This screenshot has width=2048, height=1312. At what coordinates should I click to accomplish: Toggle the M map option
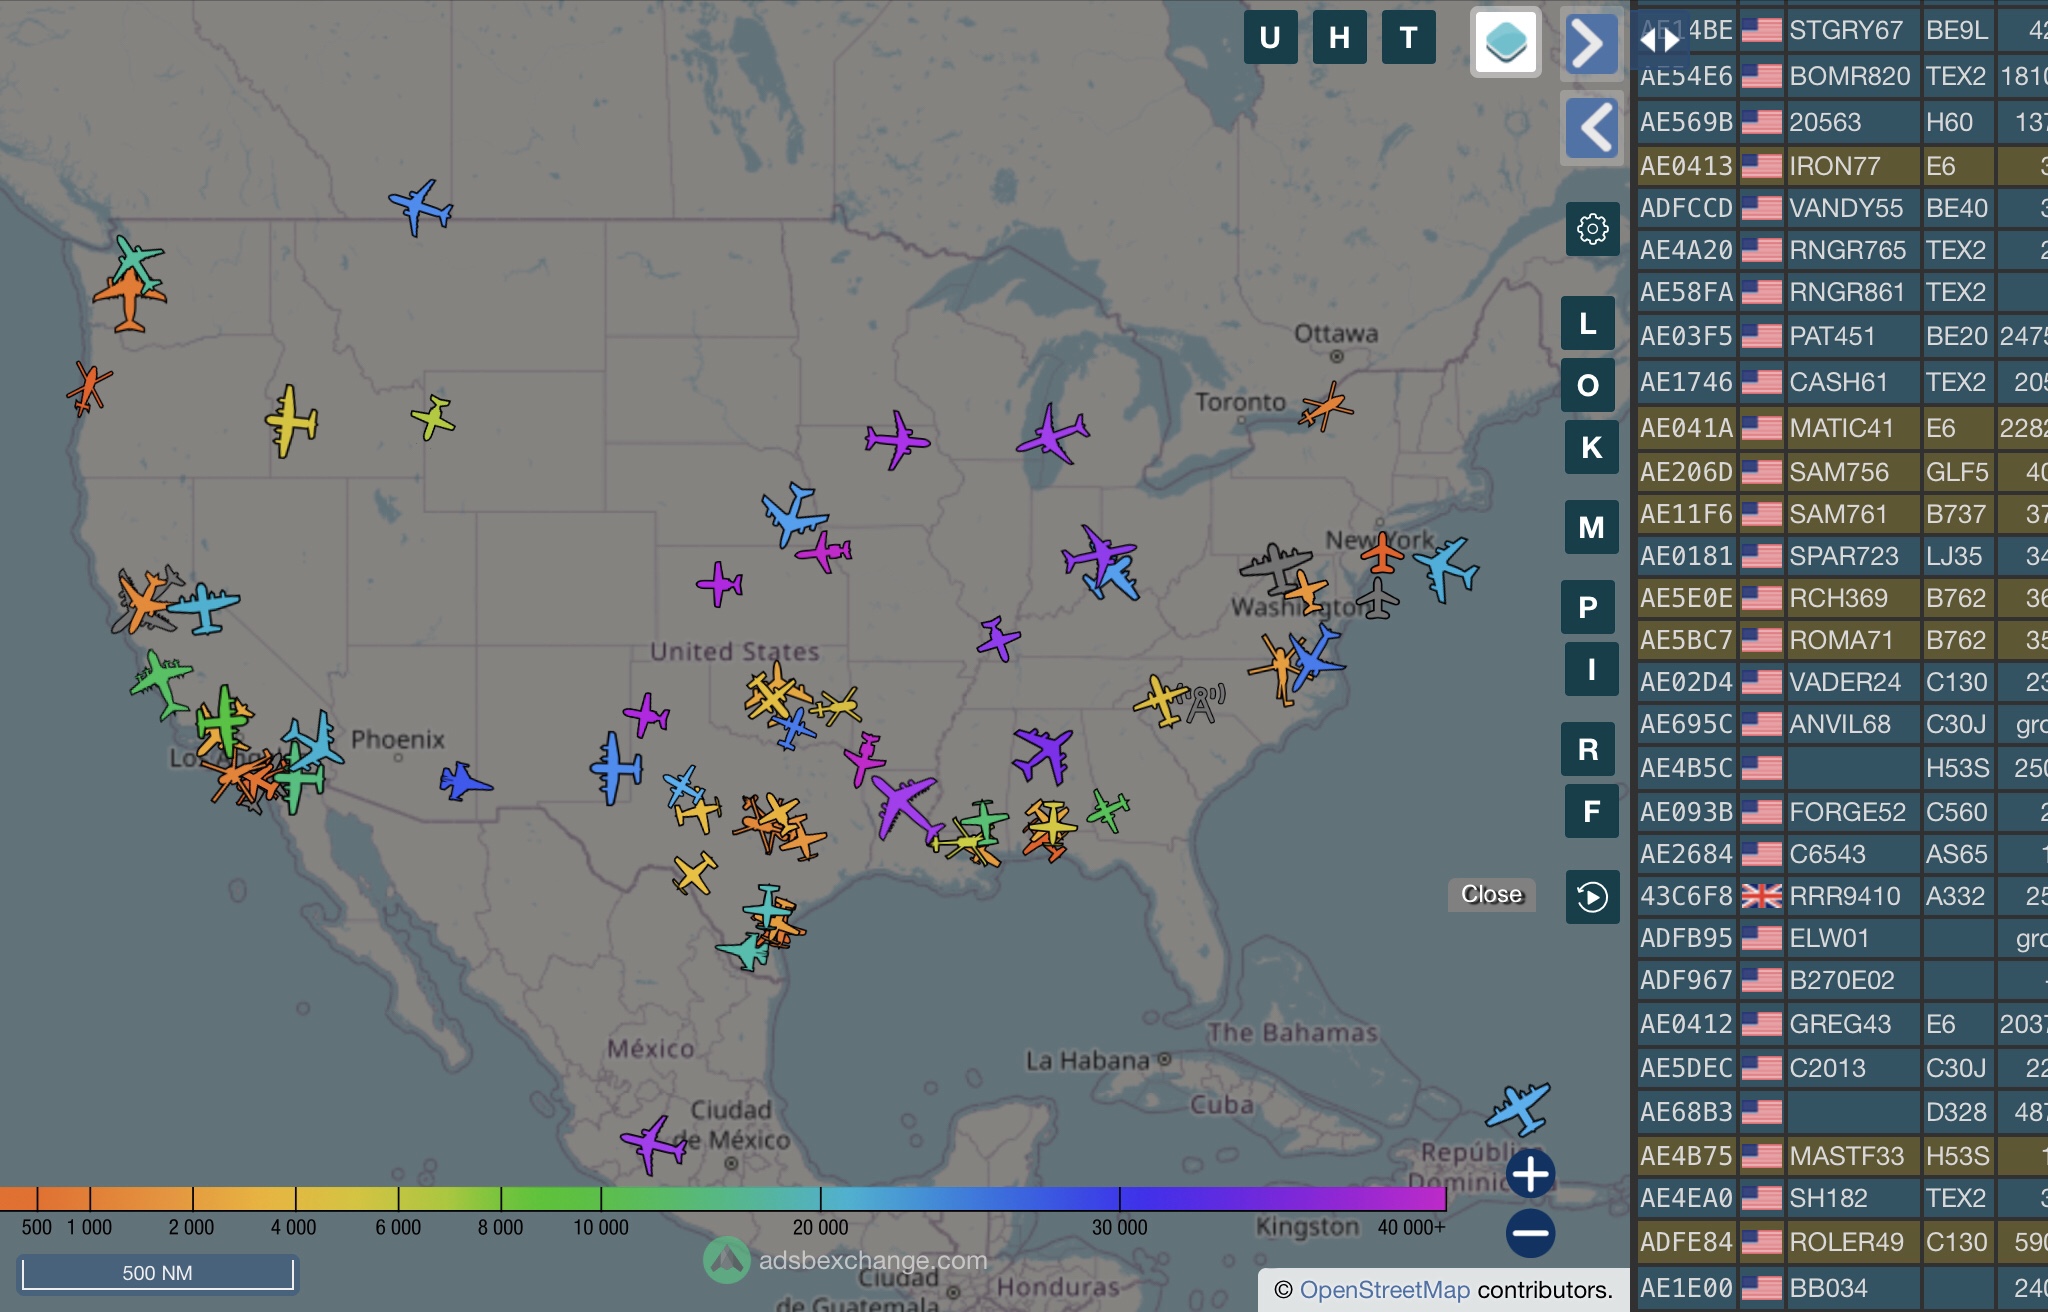click(1592, 527)
